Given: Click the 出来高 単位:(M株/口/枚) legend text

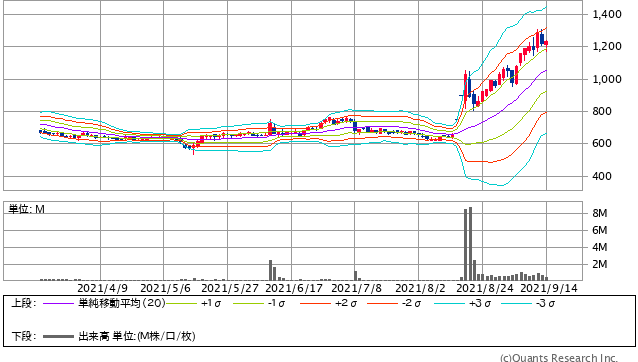Looking at the screenshot, I should point(137,336).
